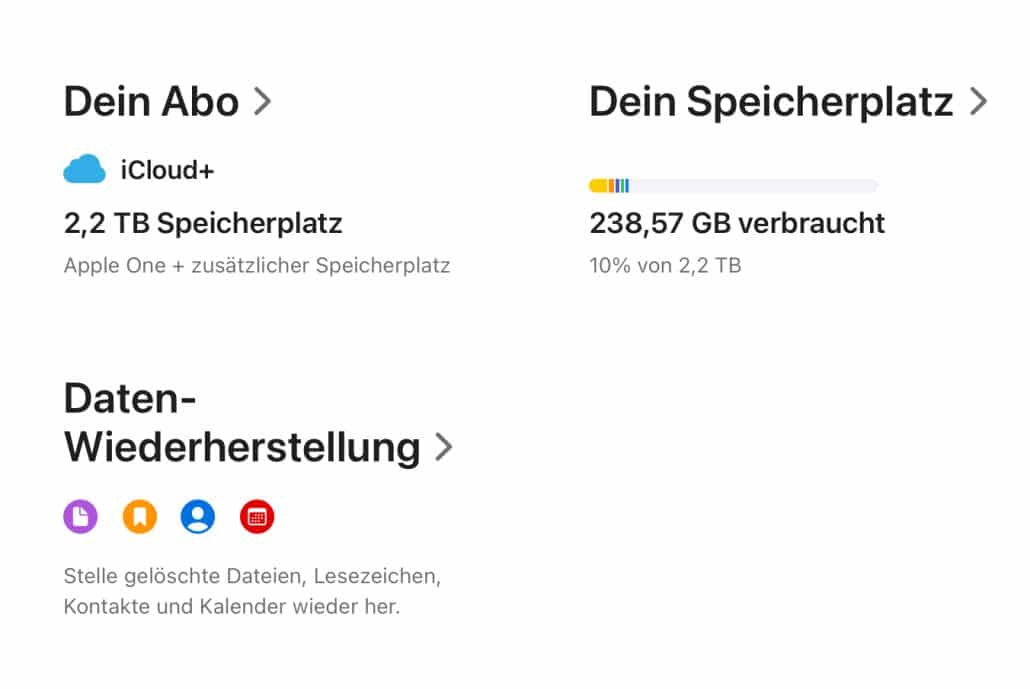Click the Apple One zusätzlicher Speicherplatz description
Screen dimensions: 1030x689
coord(257,265)
